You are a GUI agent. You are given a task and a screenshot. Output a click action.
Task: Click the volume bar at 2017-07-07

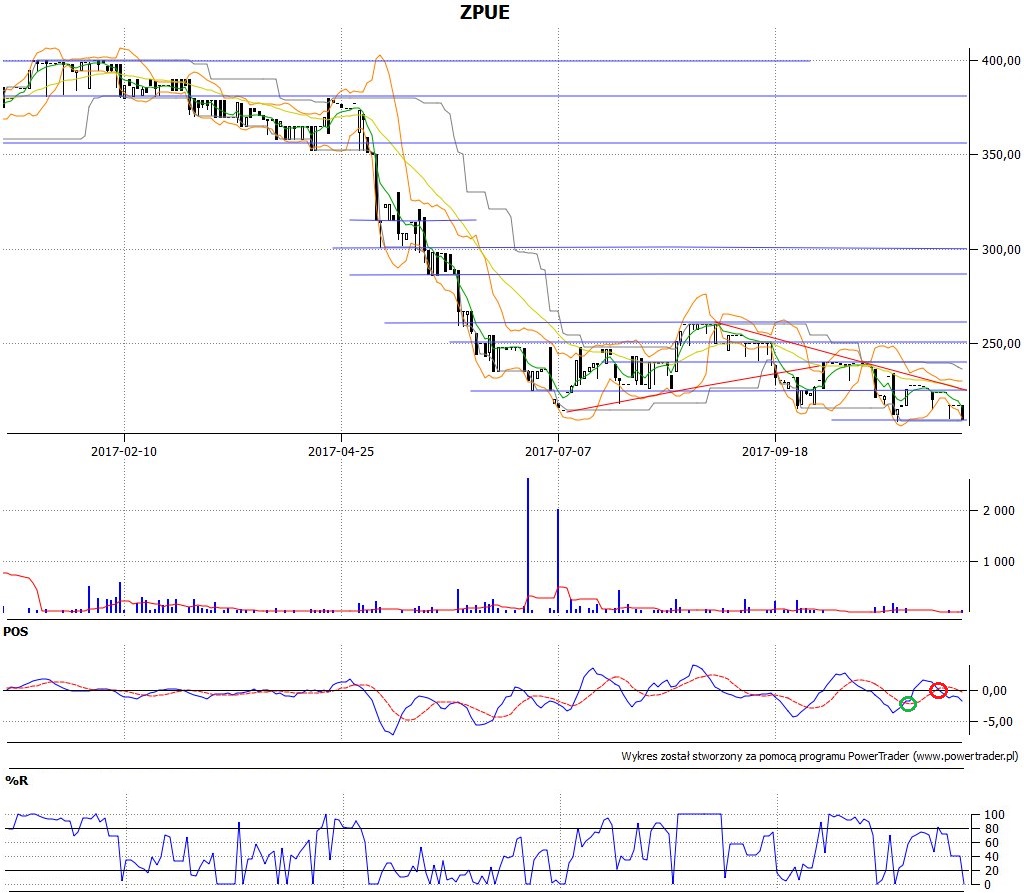click(x=558, y=560)
